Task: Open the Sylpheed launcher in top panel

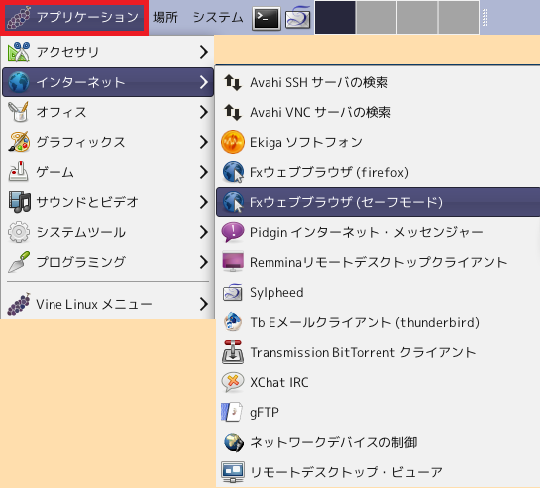Action: (298, 18)
